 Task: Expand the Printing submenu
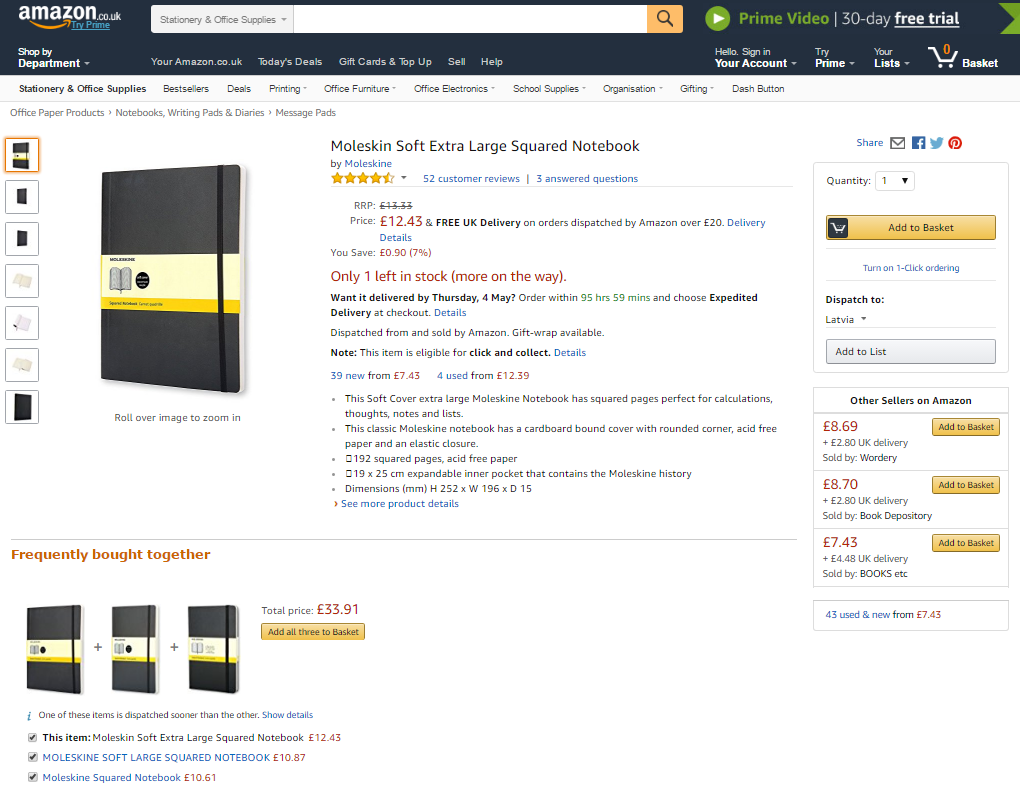click(x=288, y=89)
